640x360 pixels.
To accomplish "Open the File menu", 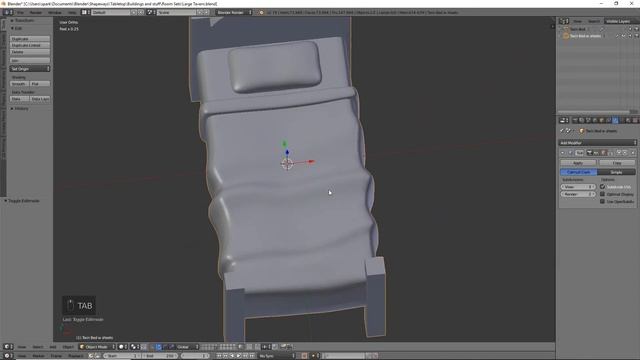I will tap(20, 13).
